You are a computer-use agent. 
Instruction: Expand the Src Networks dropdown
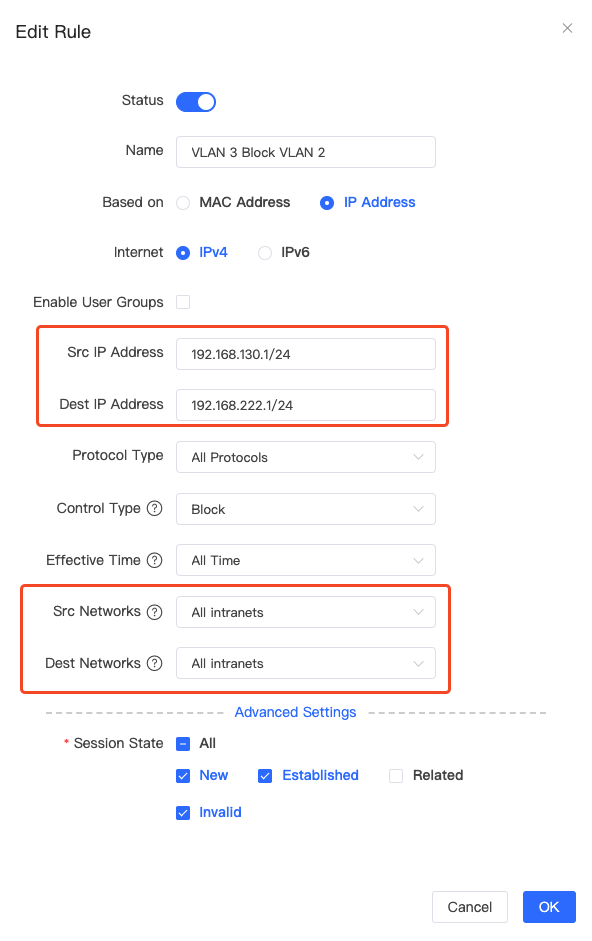[306, 612]
